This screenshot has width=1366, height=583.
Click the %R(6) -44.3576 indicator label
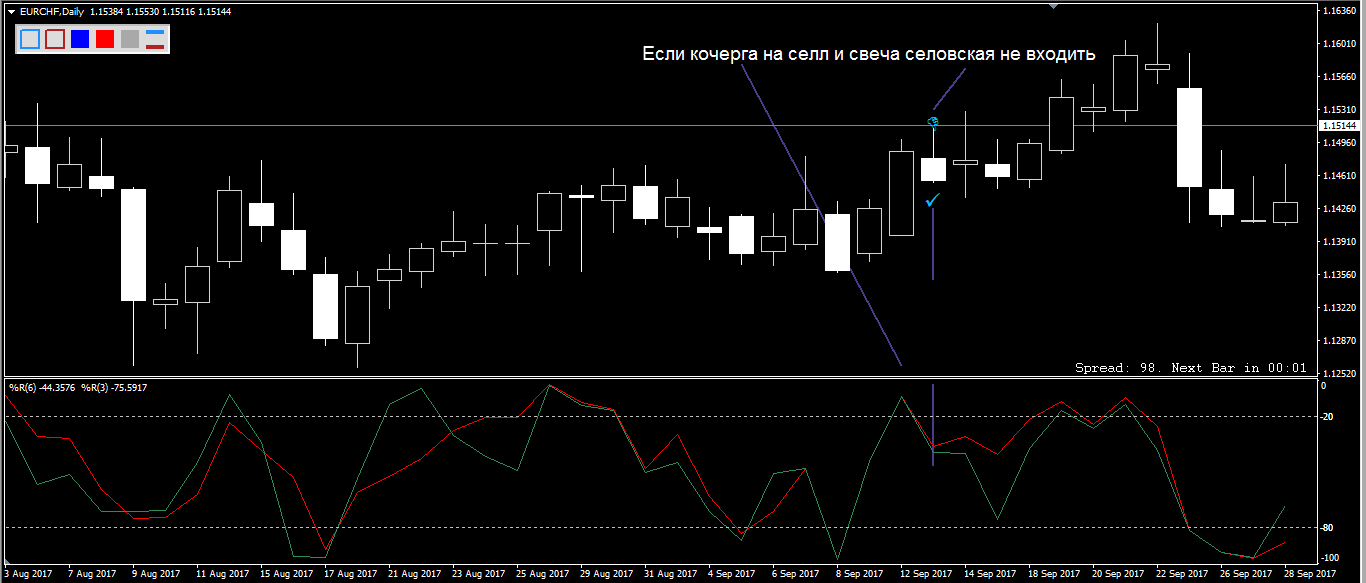tap(43, 388)
